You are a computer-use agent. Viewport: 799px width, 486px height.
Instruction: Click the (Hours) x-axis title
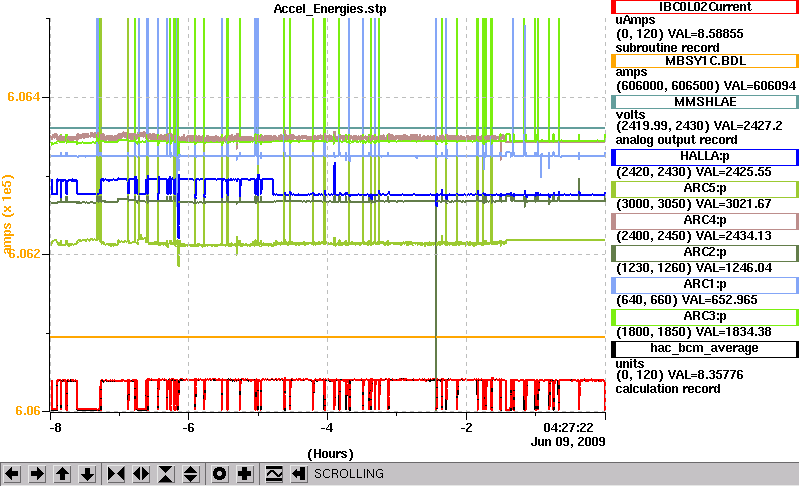click(x=330, y=454)
